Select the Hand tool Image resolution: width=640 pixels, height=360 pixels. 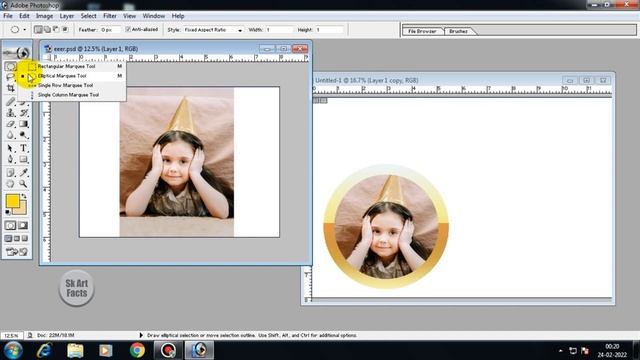(x=11, y=184)
